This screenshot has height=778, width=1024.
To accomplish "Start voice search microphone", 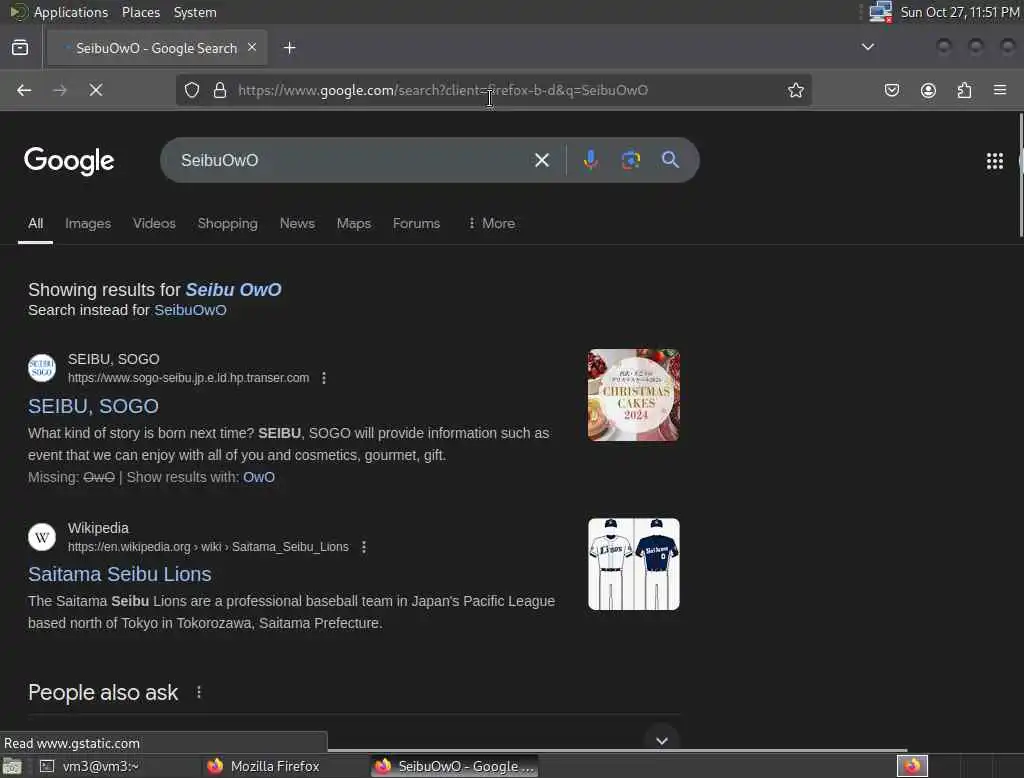I will click(590, 160).
